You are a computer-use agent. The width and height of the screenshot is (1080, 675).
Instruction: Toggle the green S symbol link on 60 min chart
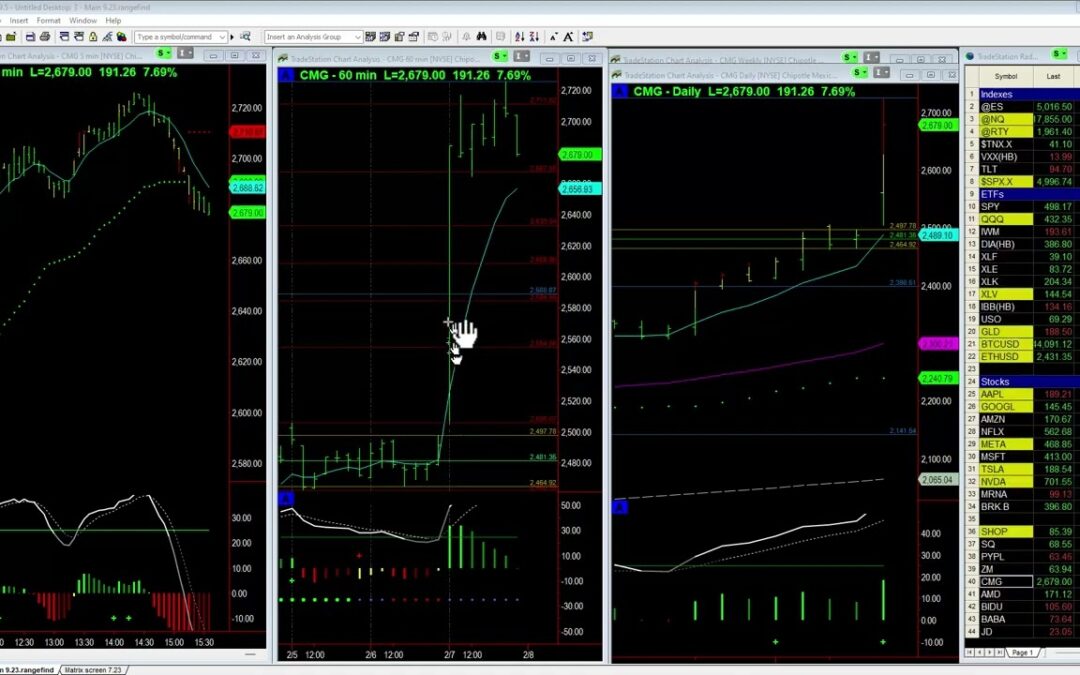tap(497, 57)
